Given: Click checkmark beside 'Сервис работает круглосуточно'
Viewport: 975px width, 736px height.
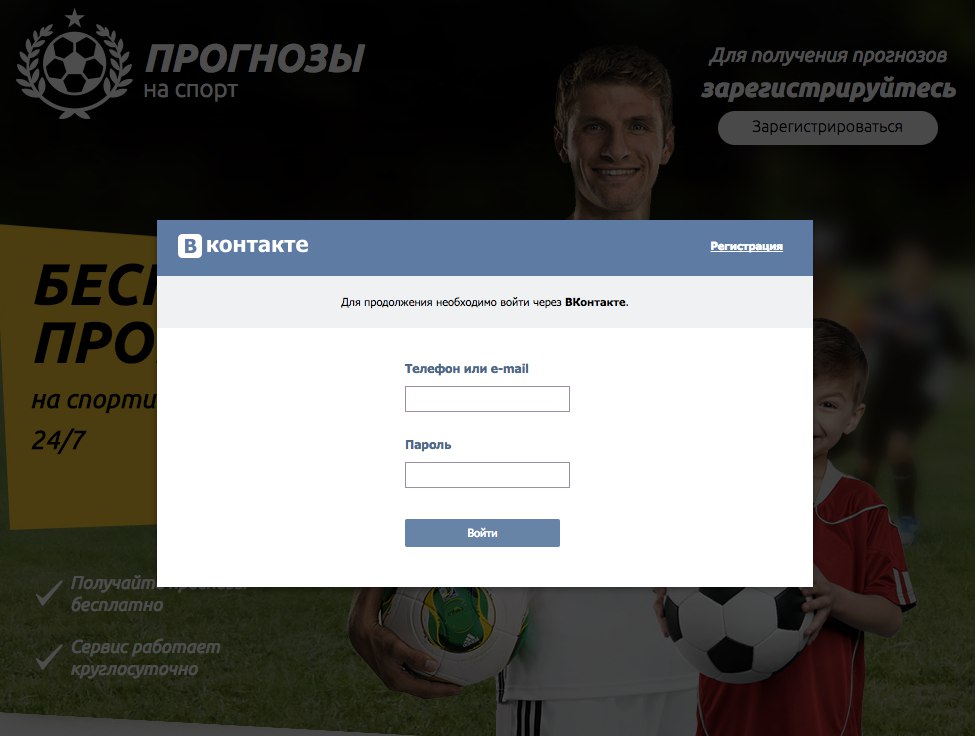Looking at the screenshot, I should point(49,656).
